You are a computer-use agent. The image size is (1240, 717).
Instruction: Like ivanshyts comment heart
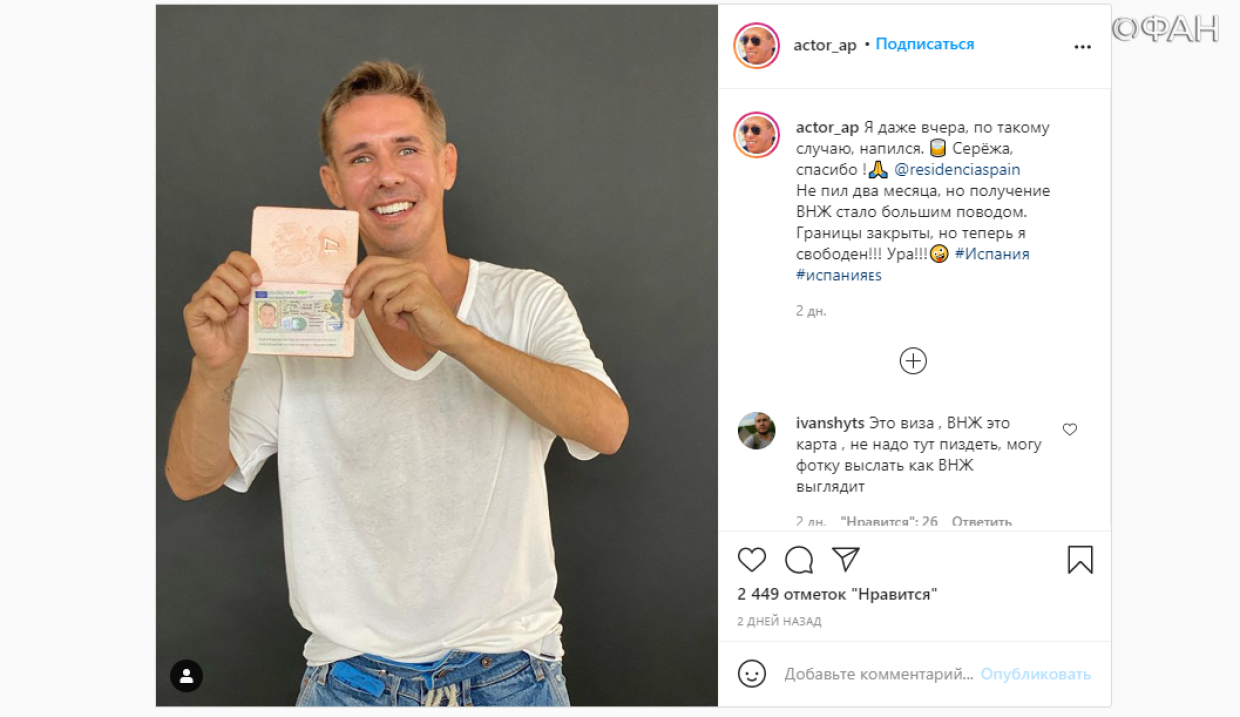pos(1070,429)
